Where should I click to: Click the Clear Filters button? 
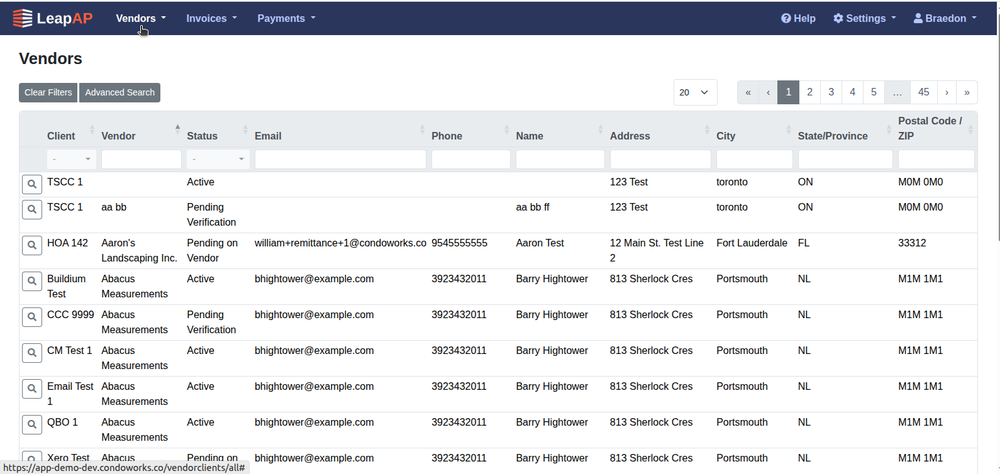coord(48,93)
